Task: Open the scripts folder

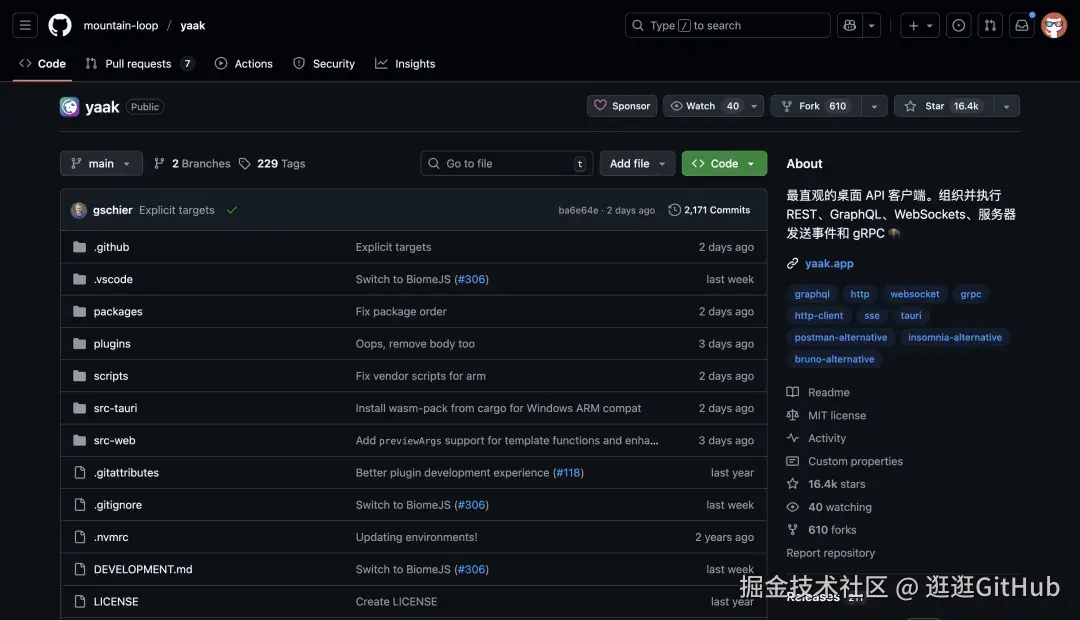Action: 111,376
